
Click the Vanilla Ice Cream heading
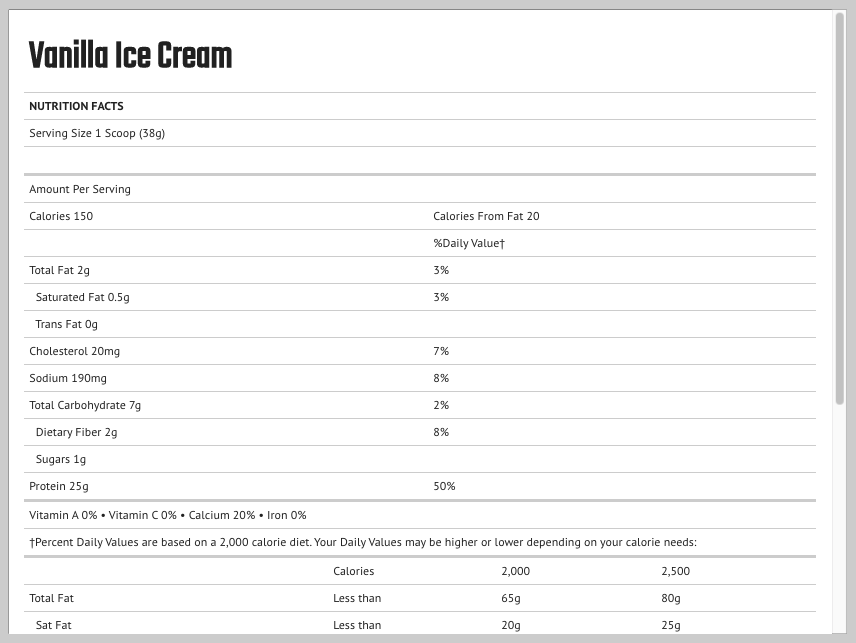pyautogui.click(x=130, y=57)
